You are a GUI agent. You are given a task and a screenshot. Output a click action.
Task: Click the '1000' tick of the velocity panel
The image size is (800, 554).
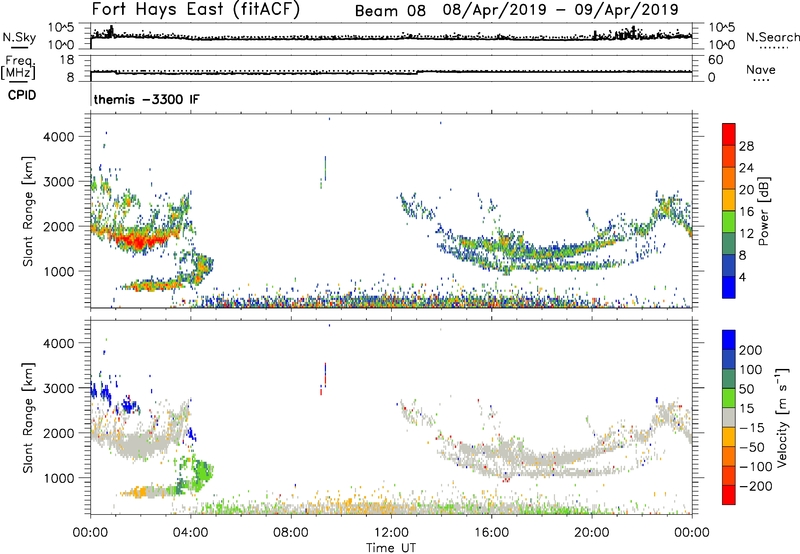pyautogui.click(x=58, y=478)
